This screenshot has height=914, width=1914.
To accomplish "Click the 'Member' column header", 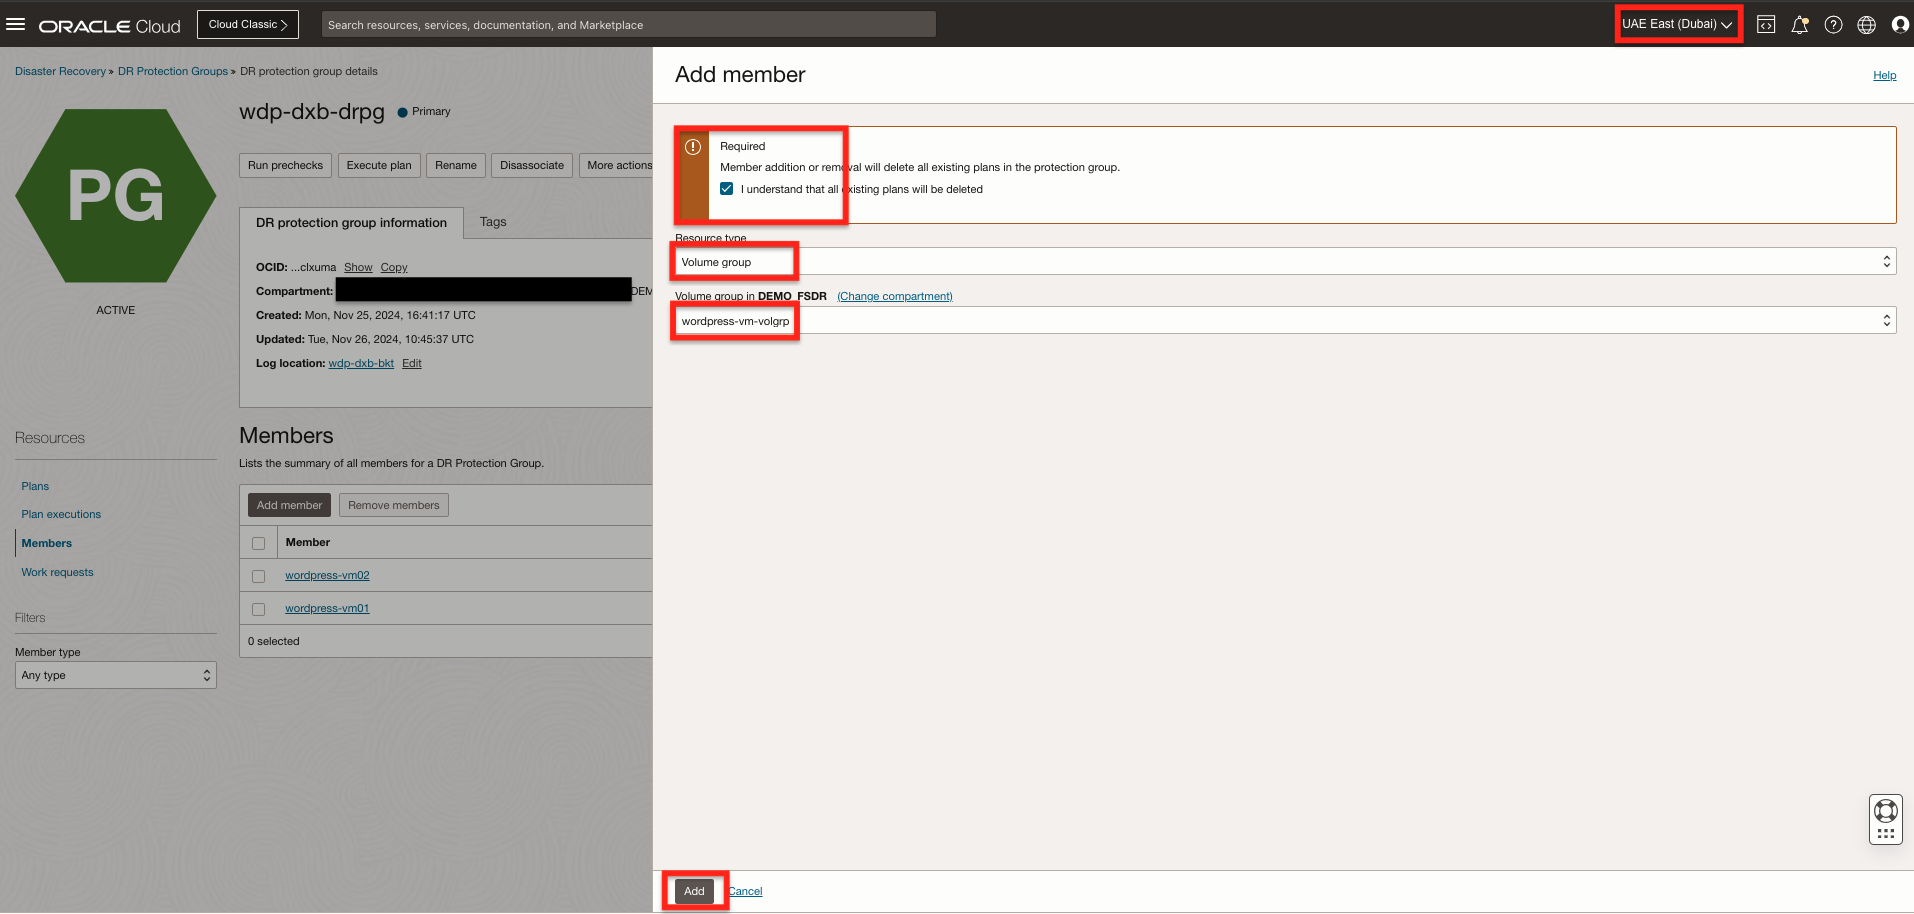I will (308, 542).
